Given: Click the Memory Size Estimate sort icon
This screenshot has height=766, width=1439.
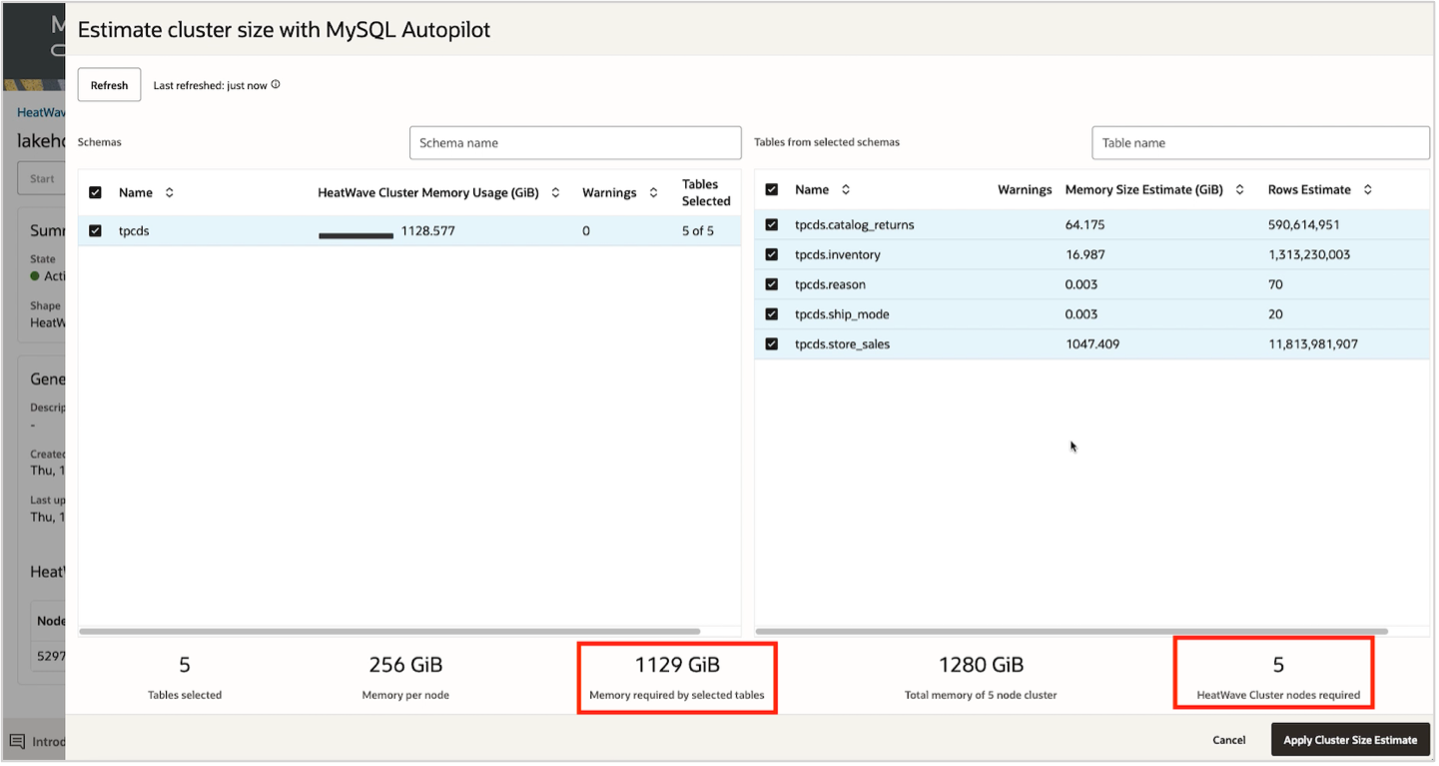Looking at the screenshot, I should tap(1240, 189).
